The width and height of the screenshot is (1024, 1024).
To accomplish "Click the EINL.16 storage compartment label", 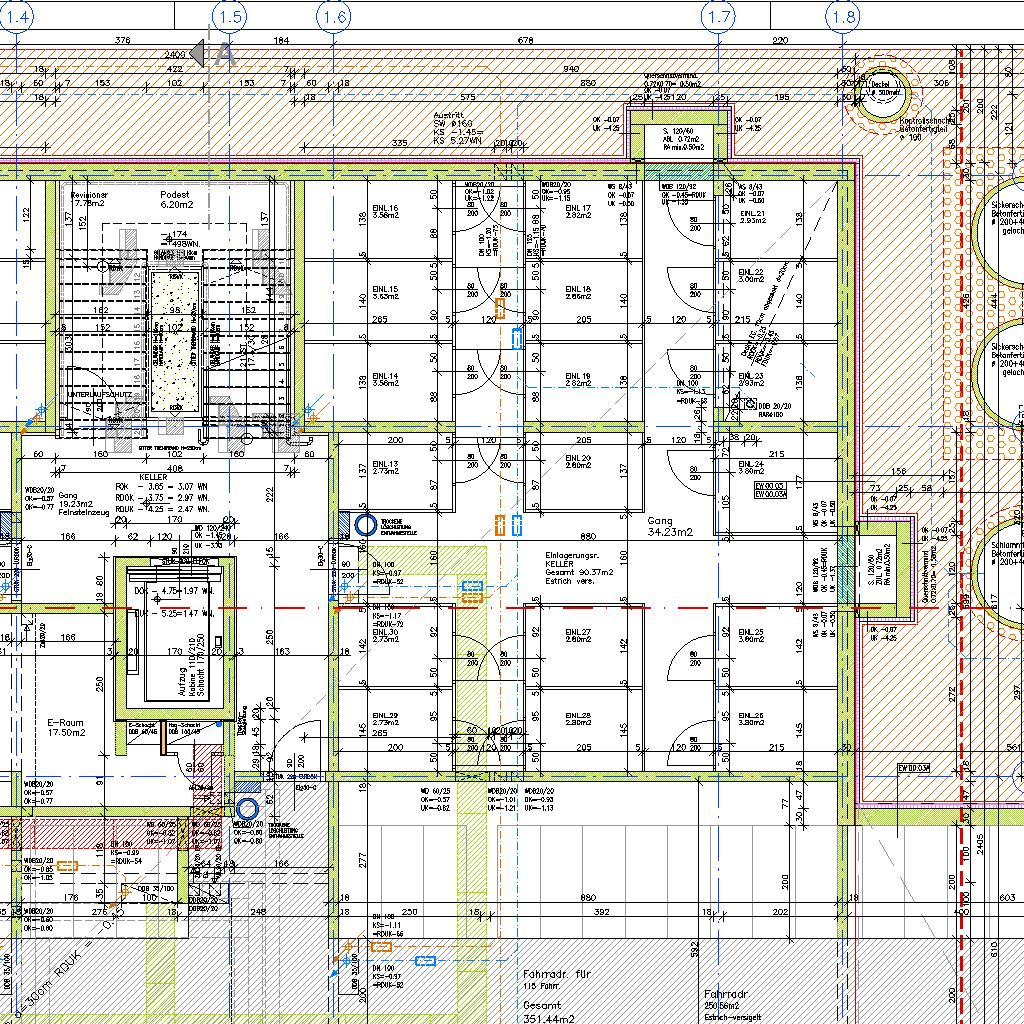I will [386, 211].
